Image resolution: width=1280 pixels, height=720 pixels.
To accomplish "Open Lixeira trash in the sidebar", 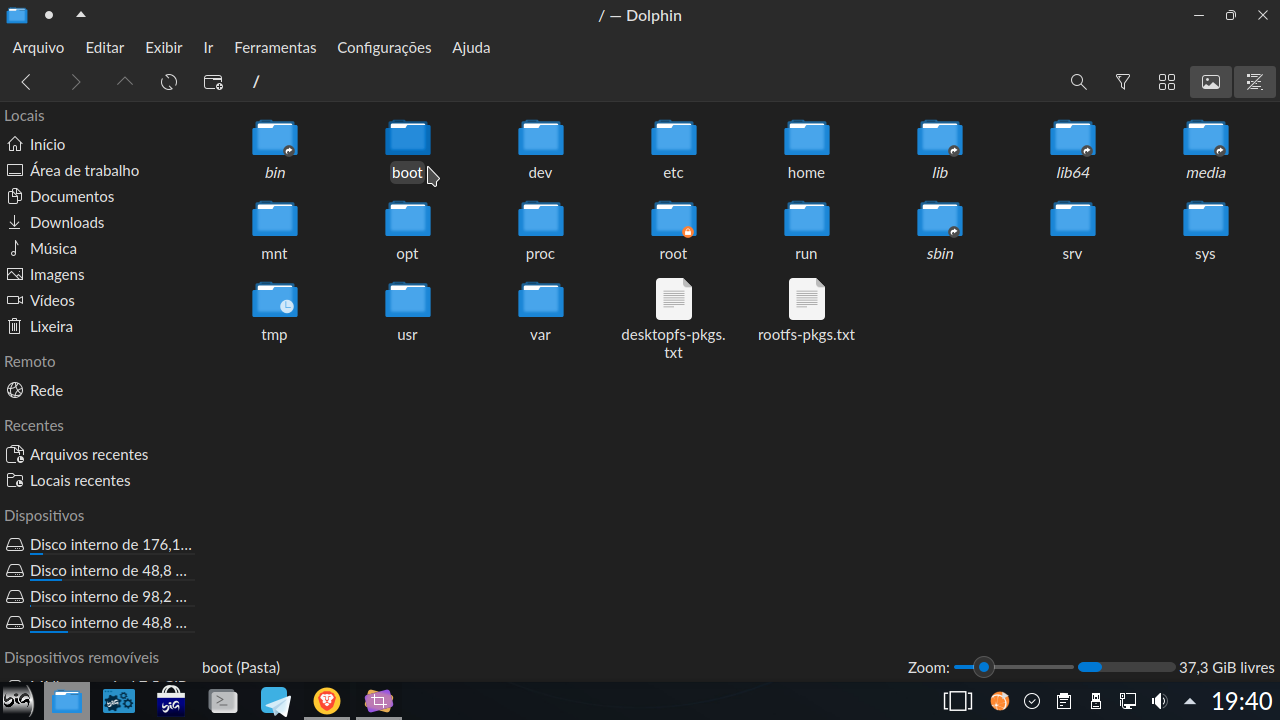I will coord(98,326).
